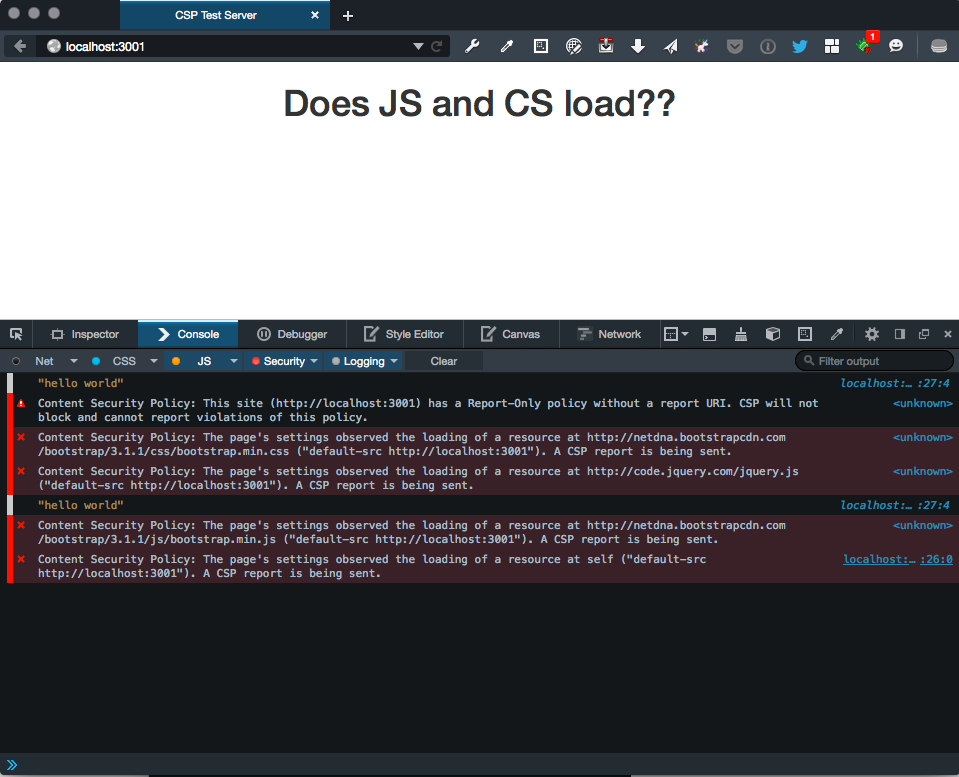Dock devtools to separate window
Viewport: 959px width, 777px height.
coord(924,333)
